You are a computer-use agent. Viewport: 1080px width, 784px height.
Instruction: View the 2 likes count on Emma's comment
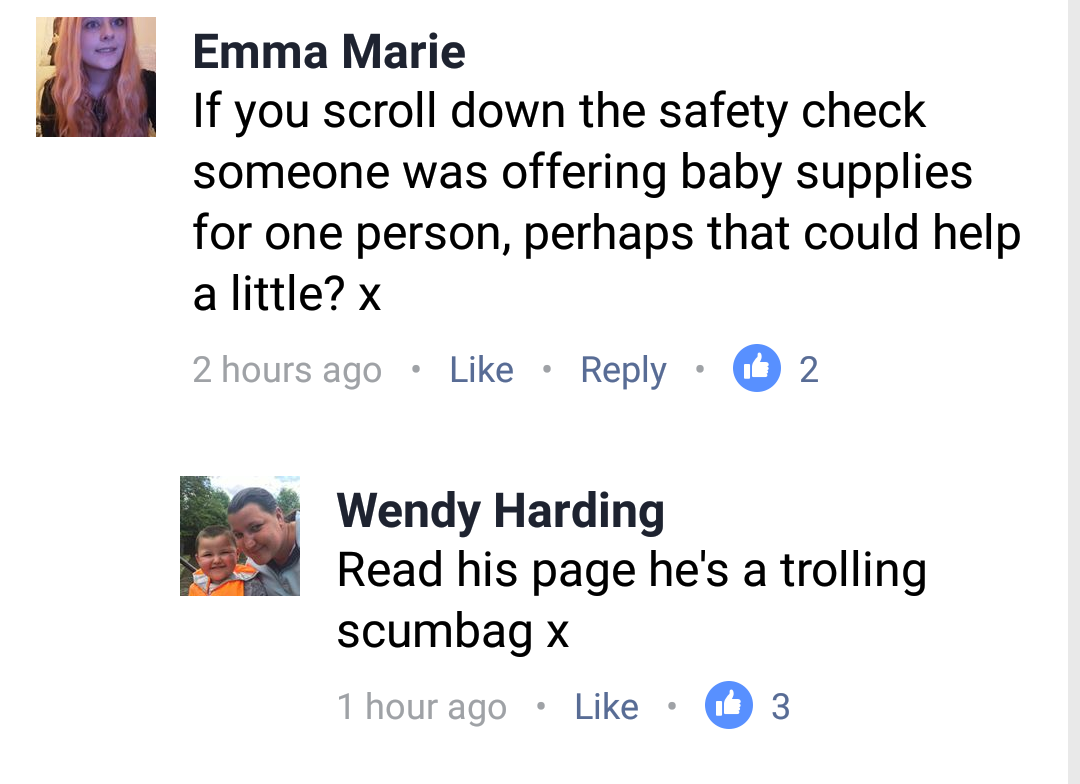click(809, 370)
